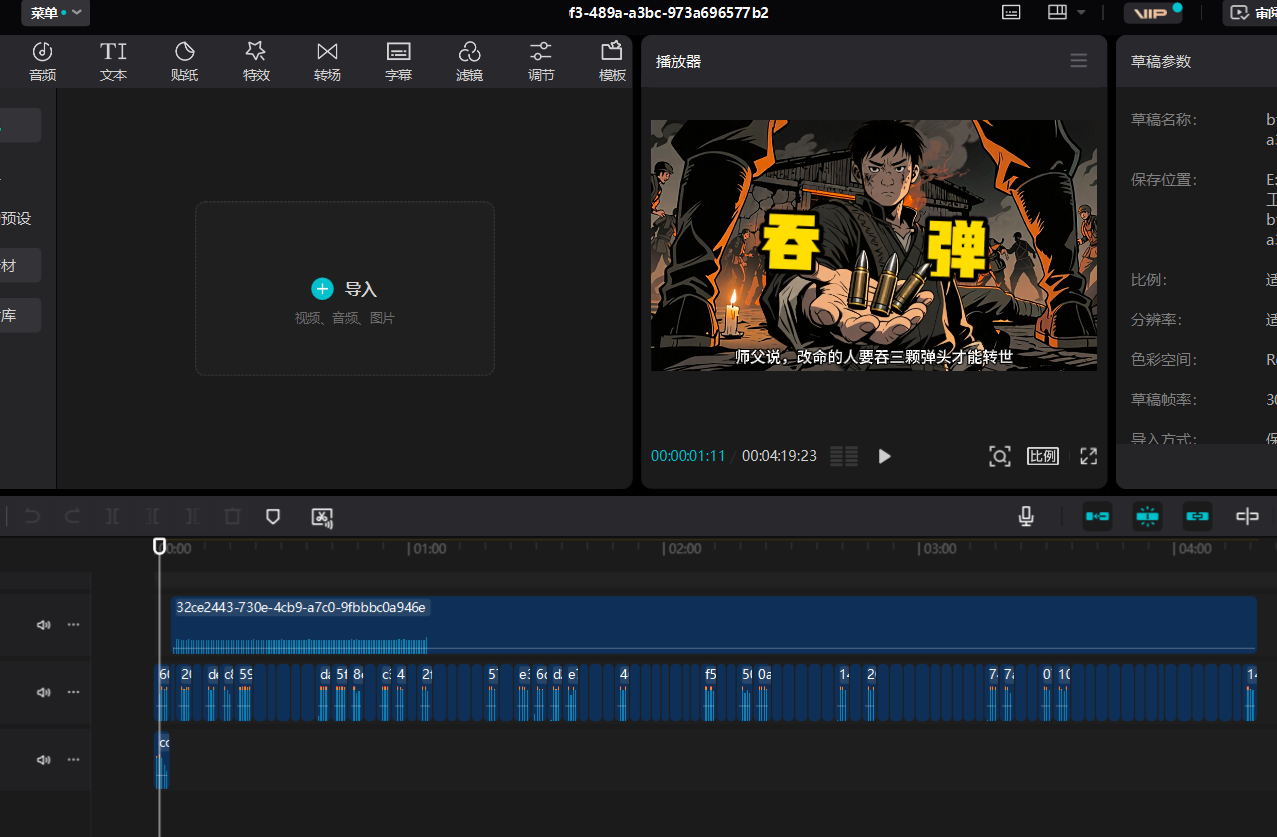Open the player panel hamburger menu
Image resolution: width=1277 pixels, height=837 pixels.
pyautogui.click(x=1078, y=61)
